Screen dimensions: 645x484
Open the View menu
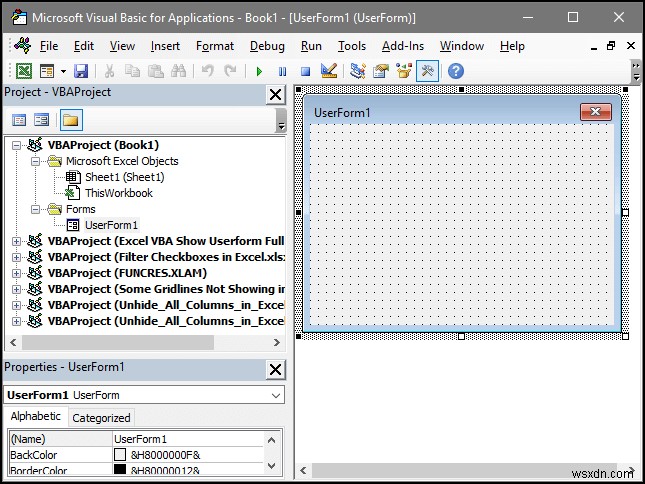[x=122, y=46]
